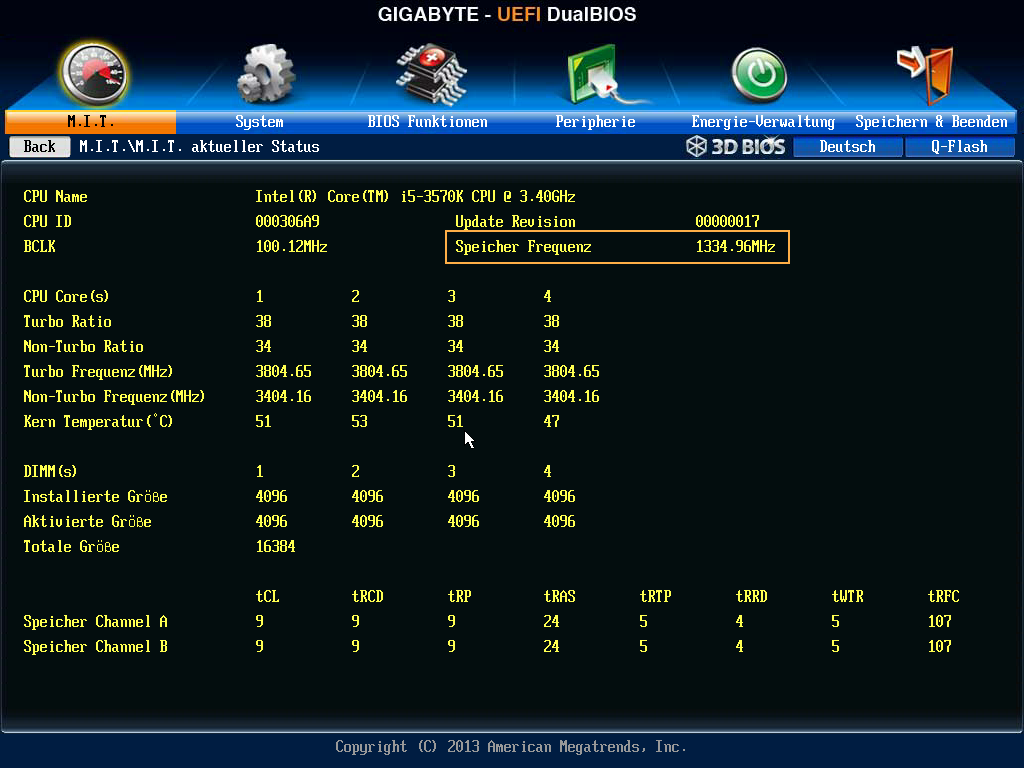
Task: Click the Installierte Größe label
Action: [x=95, y=496]
